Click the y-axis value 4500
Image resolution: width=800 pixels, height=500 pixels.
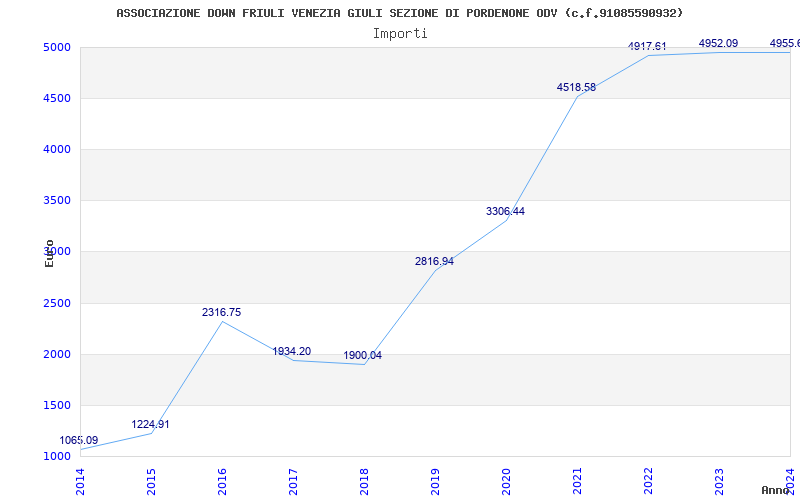click(x=56, y=98)
